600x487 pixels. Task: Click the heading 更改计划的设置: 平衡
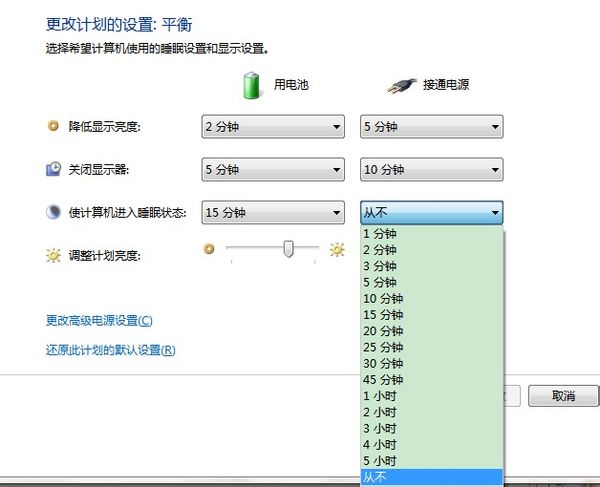(x=119, y=24)
